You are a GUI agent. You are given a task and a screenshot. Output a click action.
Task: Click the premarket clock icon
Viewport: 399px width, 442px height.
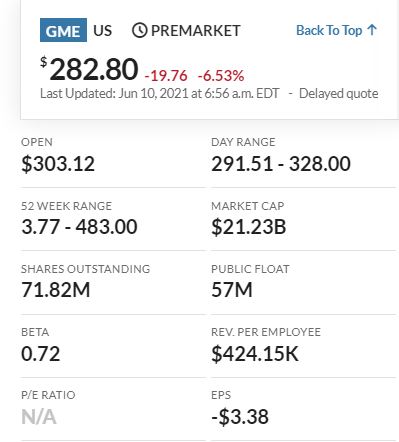pyautogui.click(x=139, y=30)
